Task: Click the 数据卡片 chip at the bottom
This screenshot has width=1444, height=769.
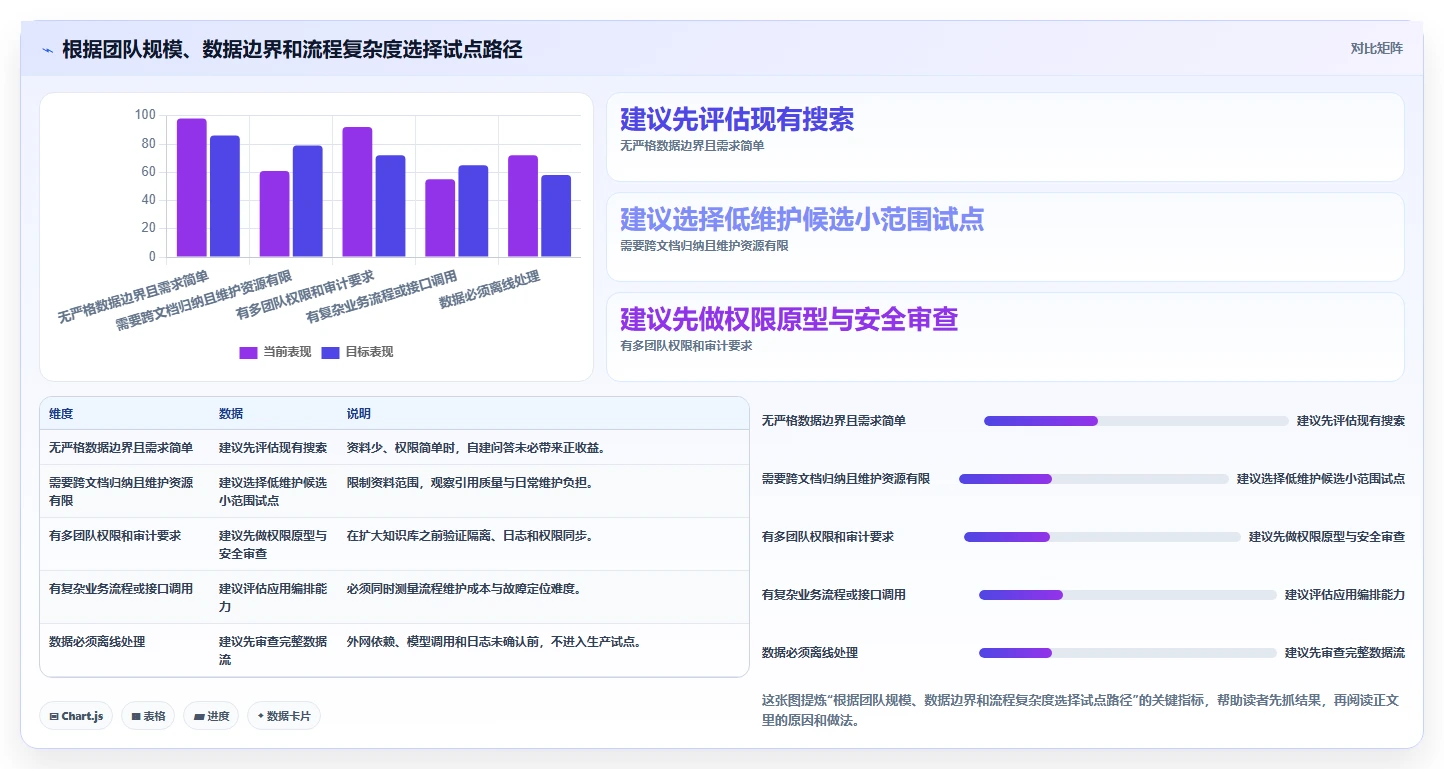Action: click(284, 716)
